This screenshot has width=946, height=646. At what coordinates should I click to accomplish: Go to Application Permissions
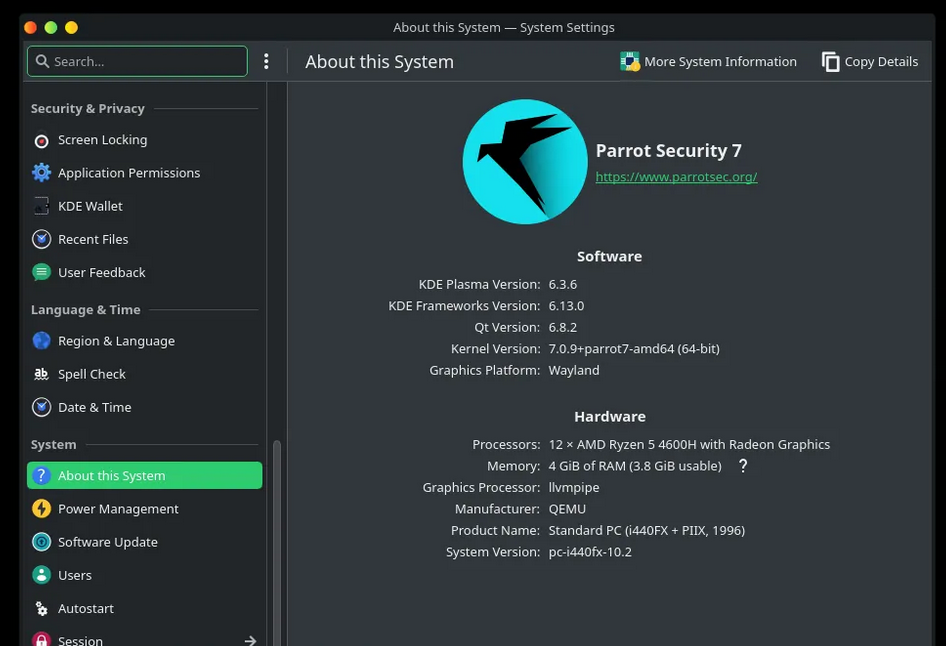(x=145, y=173)
